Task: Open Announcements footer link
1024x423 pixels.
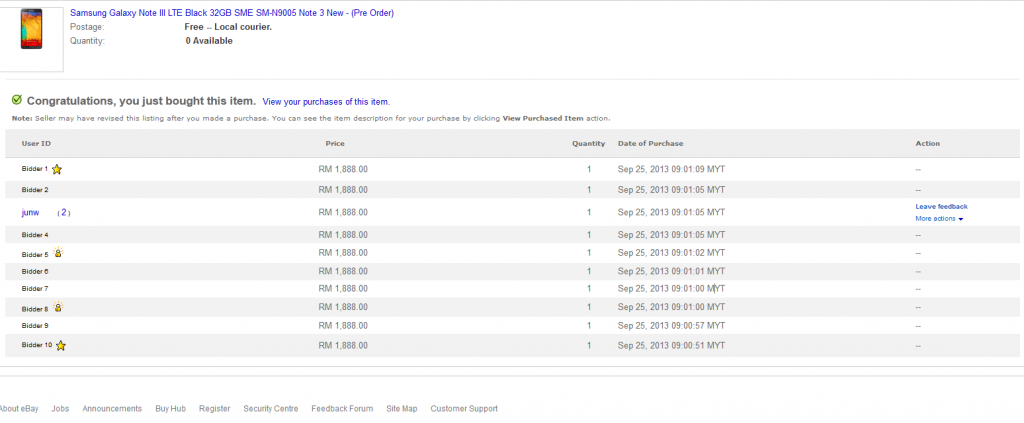Action: coord(112,409)
